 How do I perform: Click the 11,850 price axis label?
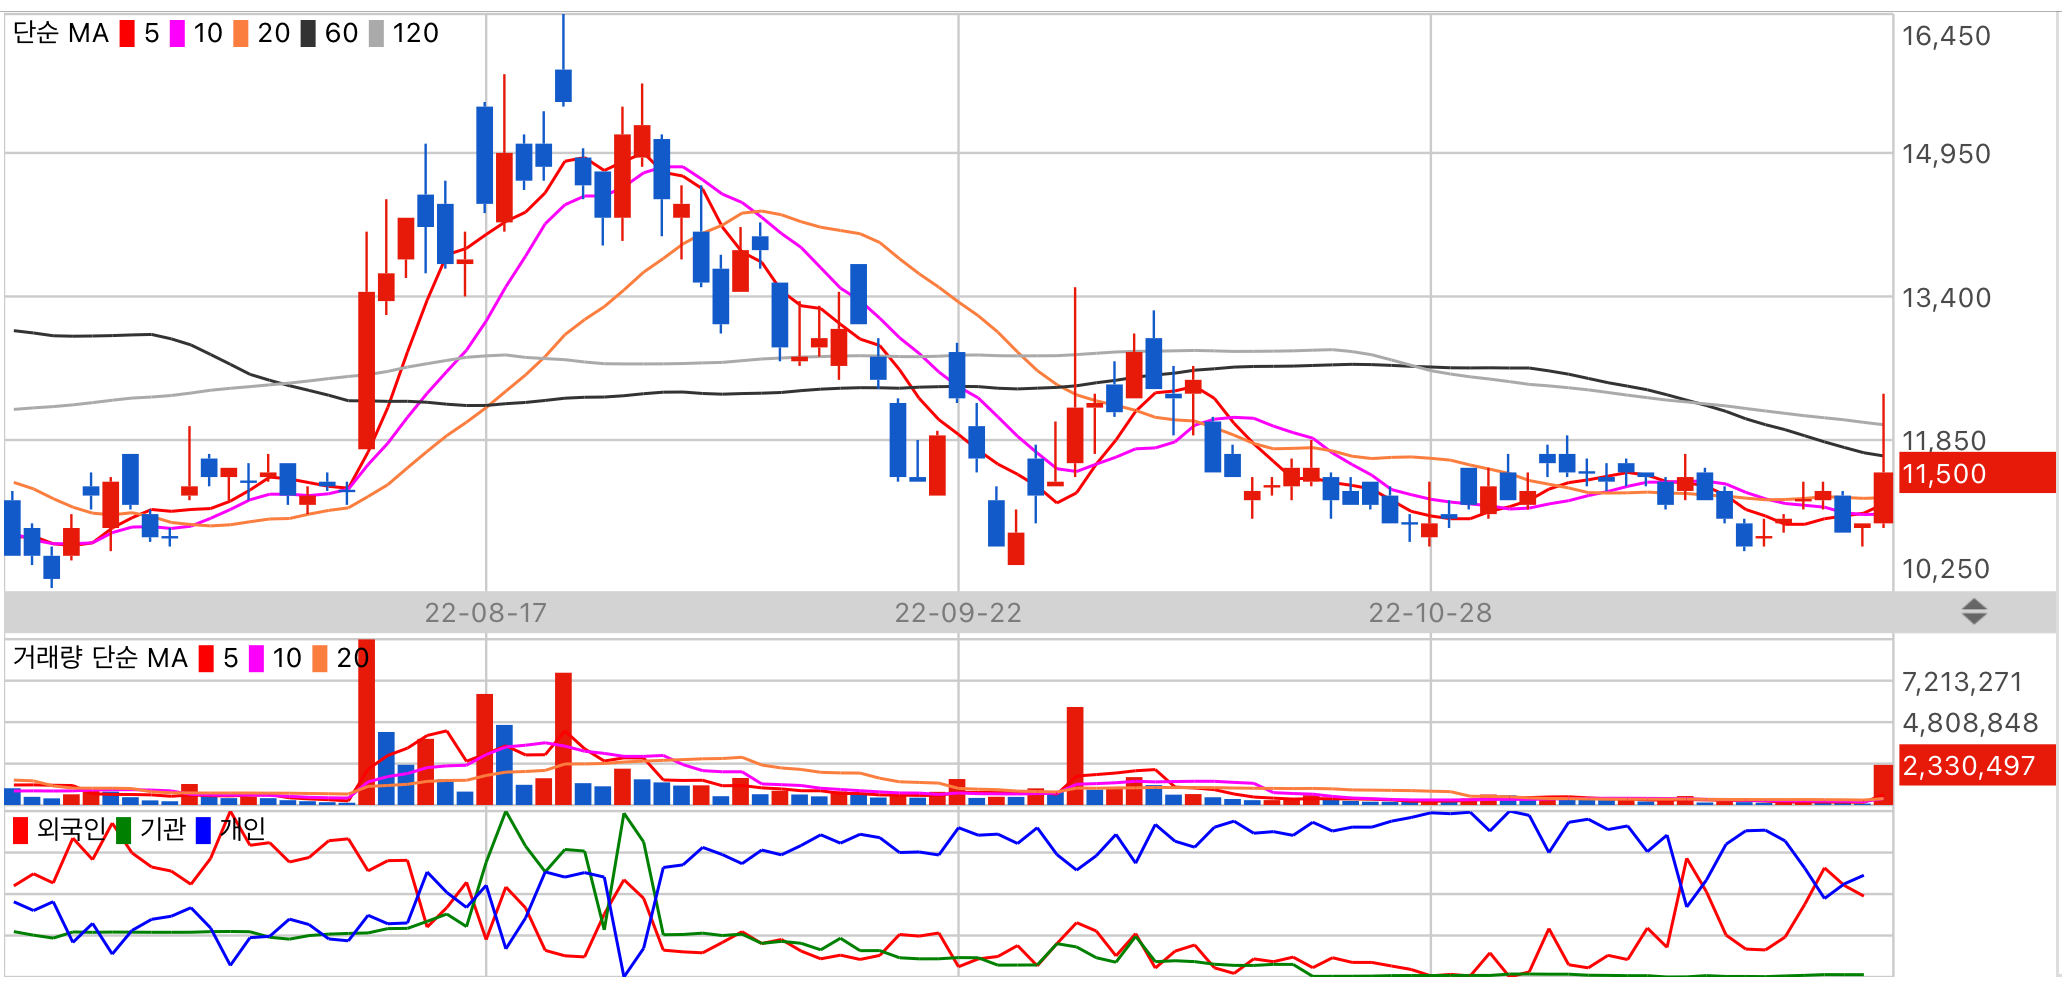(1944, 440)
